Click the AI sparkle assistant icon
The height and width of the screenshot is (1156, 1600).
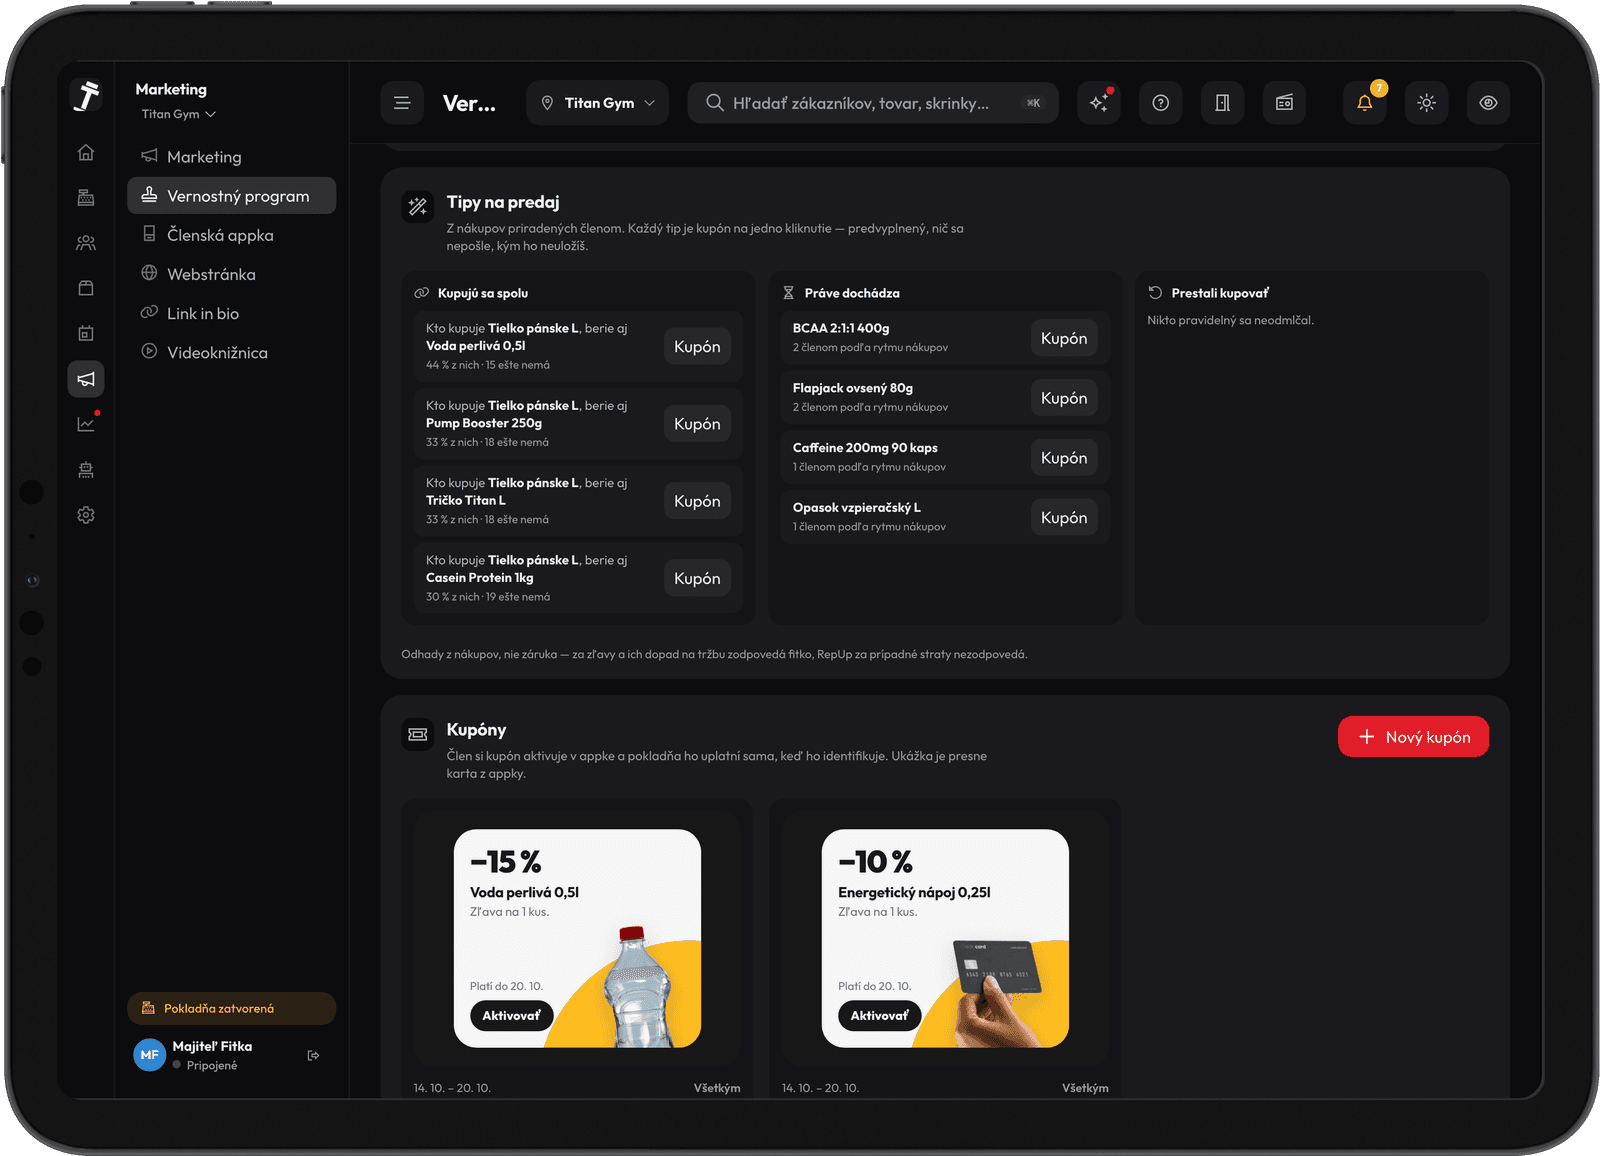tap(1098, 103)
